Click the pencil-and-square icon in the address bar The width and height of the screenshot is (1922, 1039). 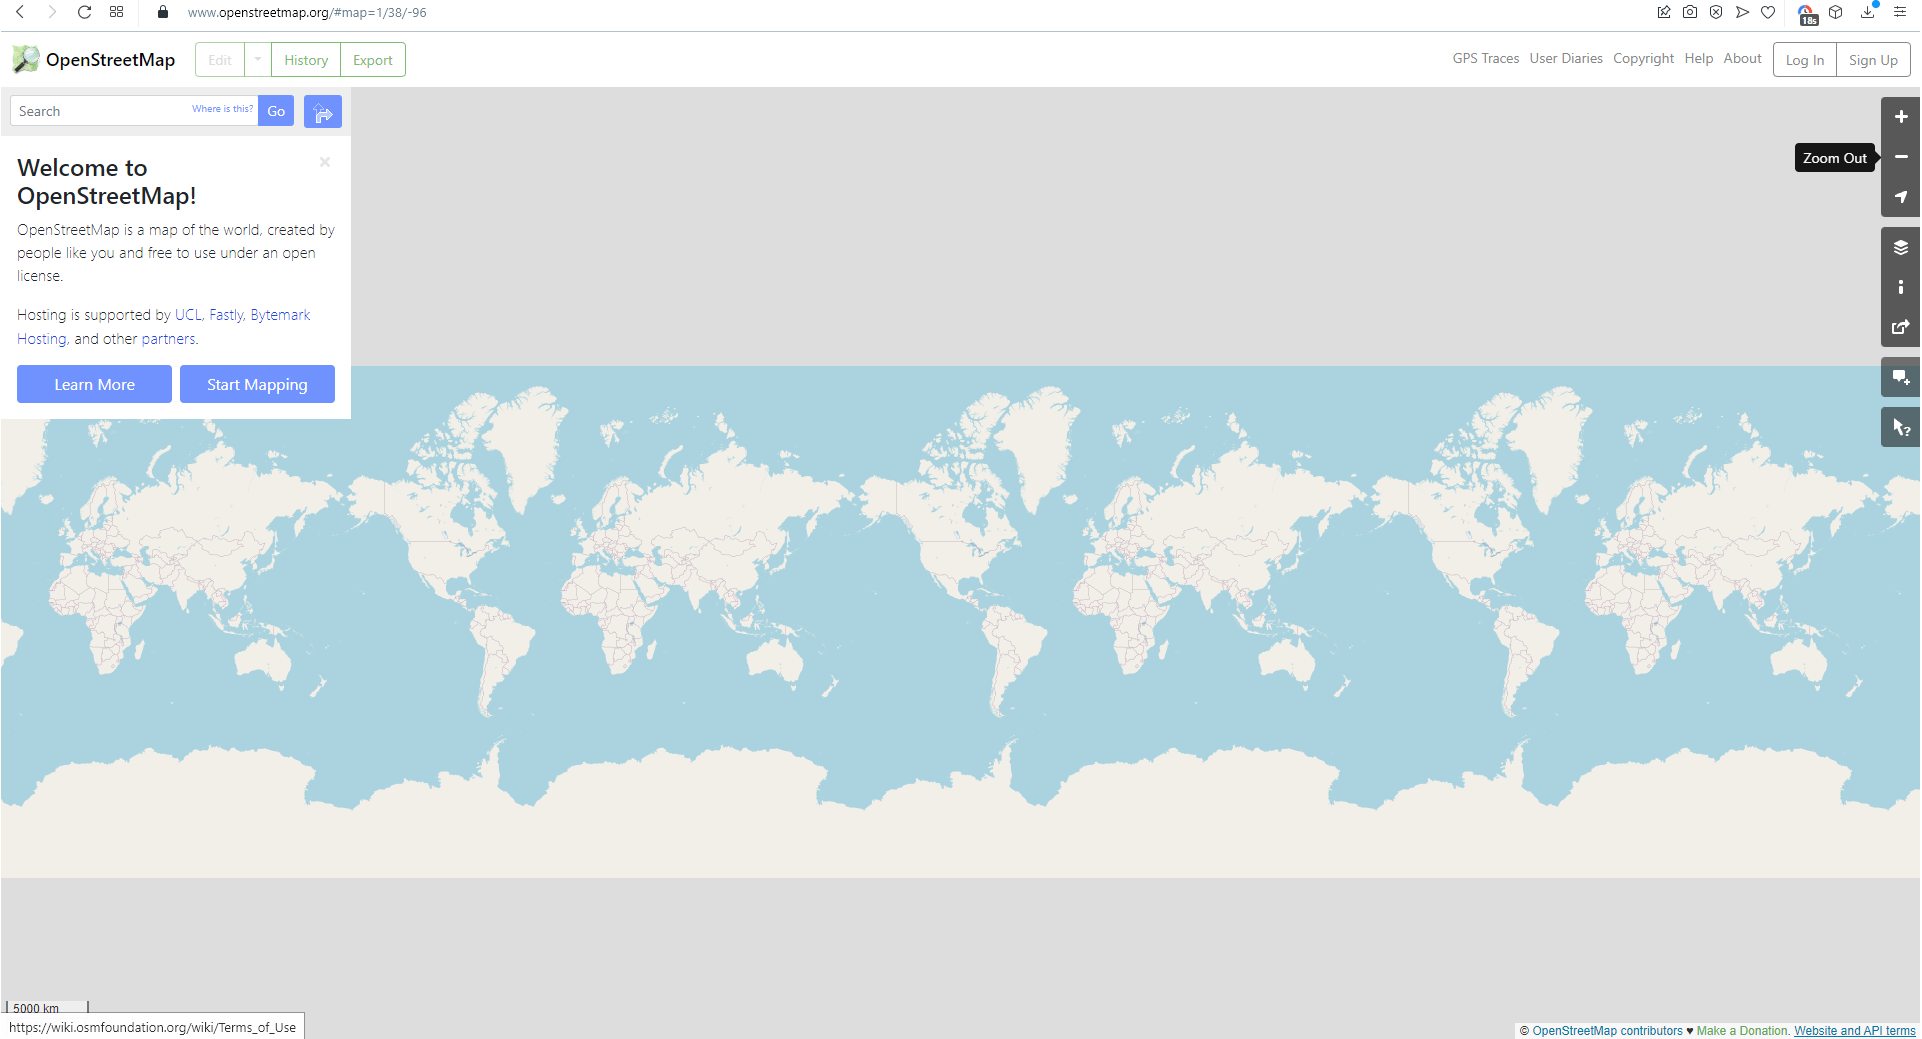coord(1664,12)
